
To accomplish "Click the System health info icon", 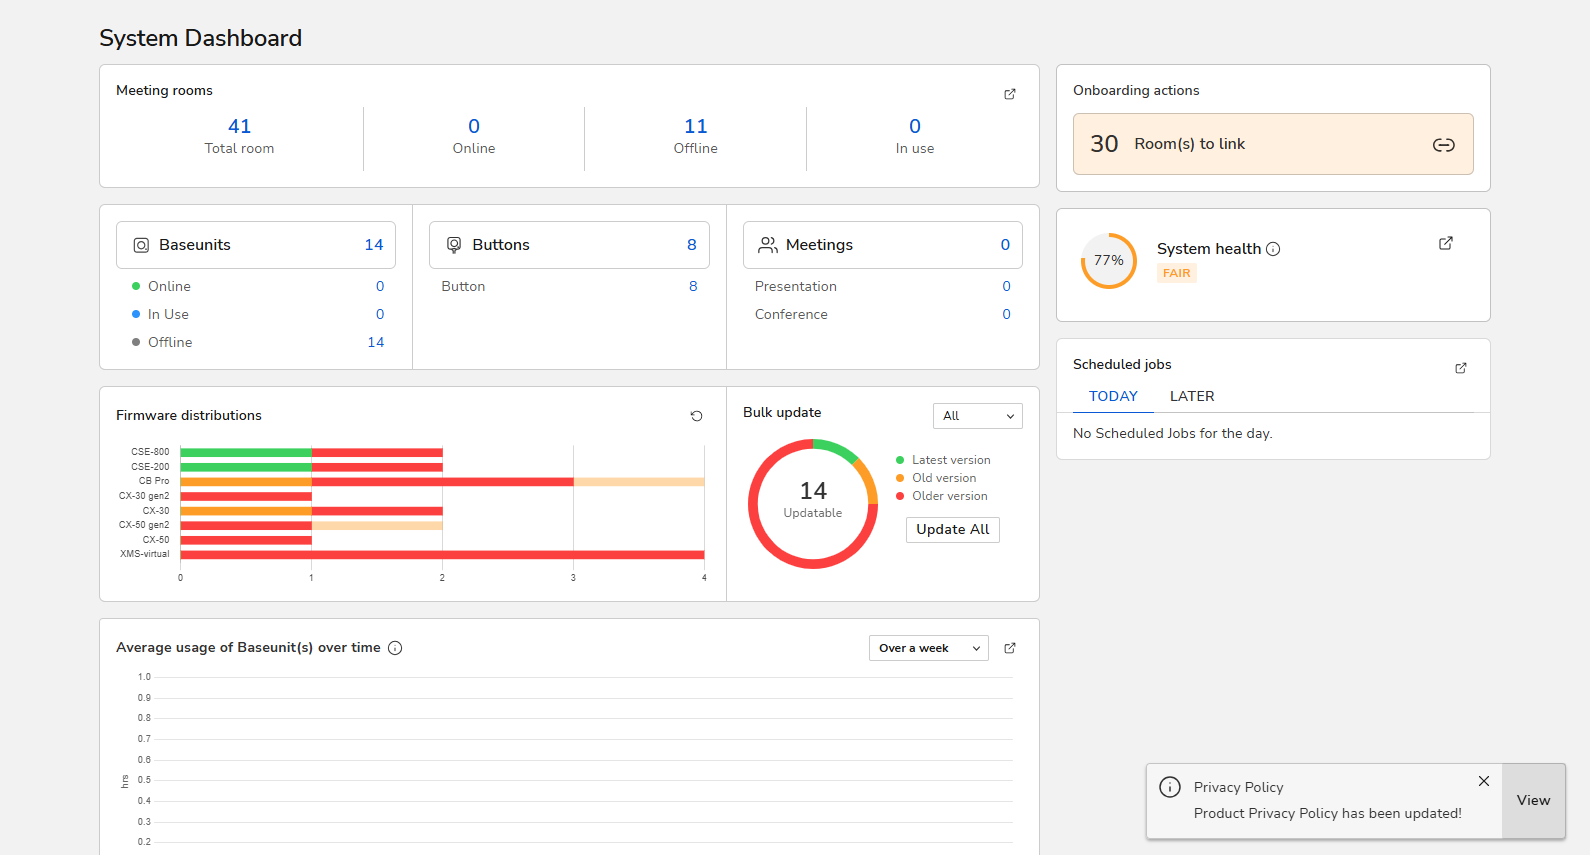I will pyautogui.click(x=1273, y=249).
